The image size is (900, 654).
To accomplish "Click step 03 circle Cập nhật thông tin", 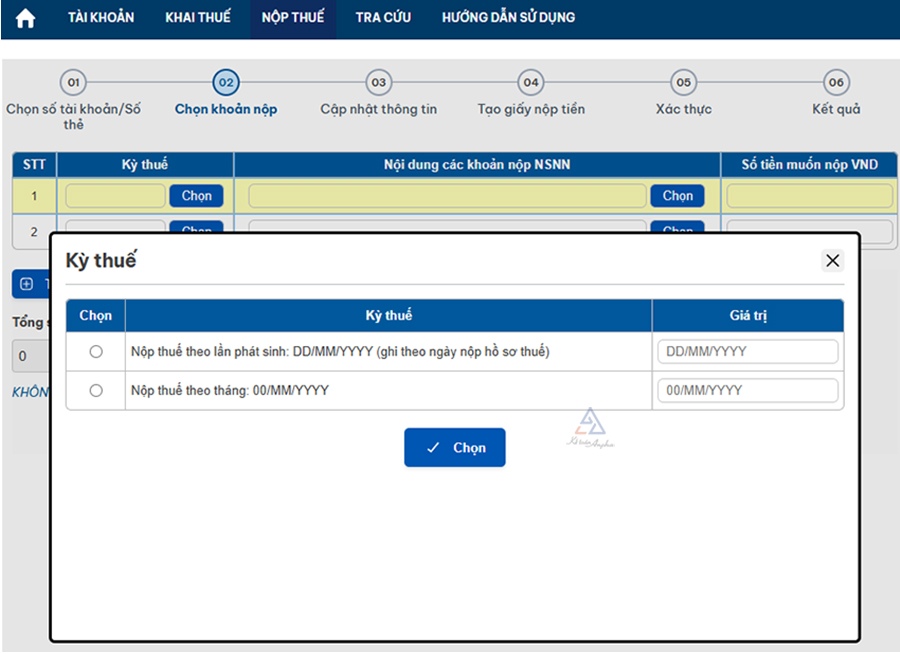I will coord(378,83).
